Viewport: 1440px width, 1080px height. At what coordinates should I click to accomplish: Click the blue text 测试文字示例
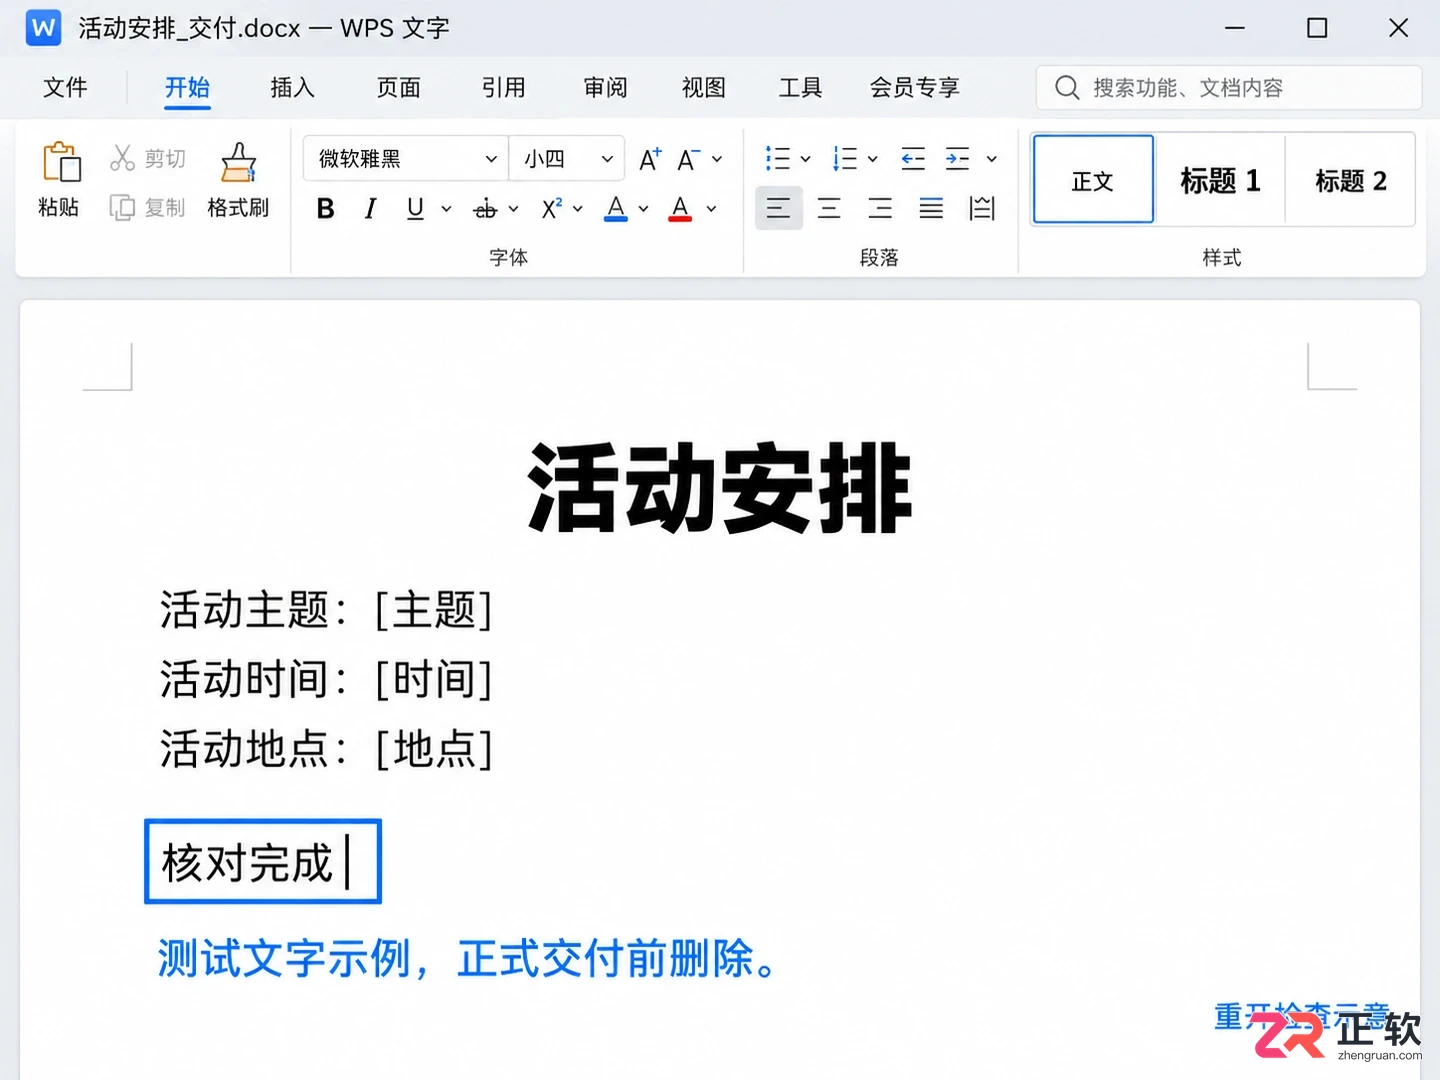[x=284, y=959]
